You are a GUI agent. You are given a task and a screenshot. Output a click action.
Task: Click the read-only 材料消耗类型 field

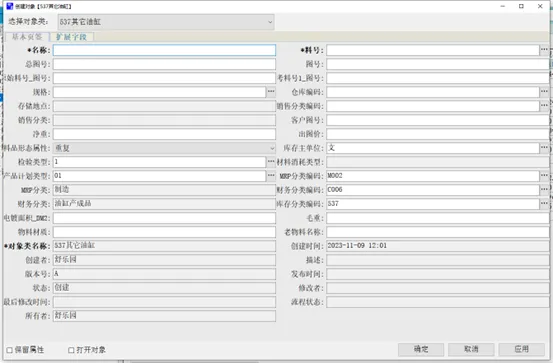coord(438,162)
